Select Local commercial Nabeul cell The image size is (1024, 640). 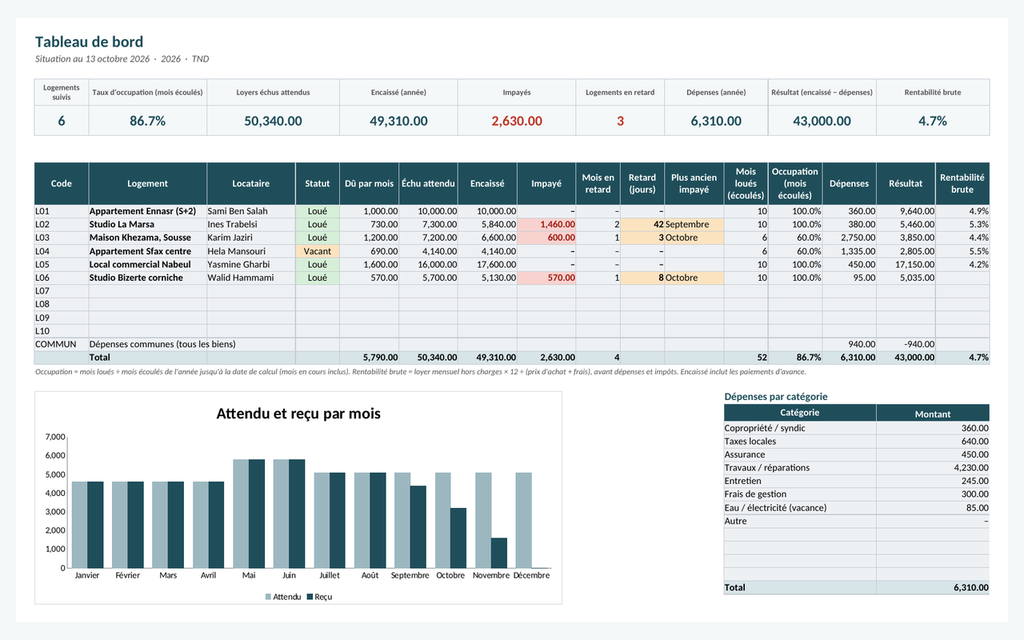[147, 264]
